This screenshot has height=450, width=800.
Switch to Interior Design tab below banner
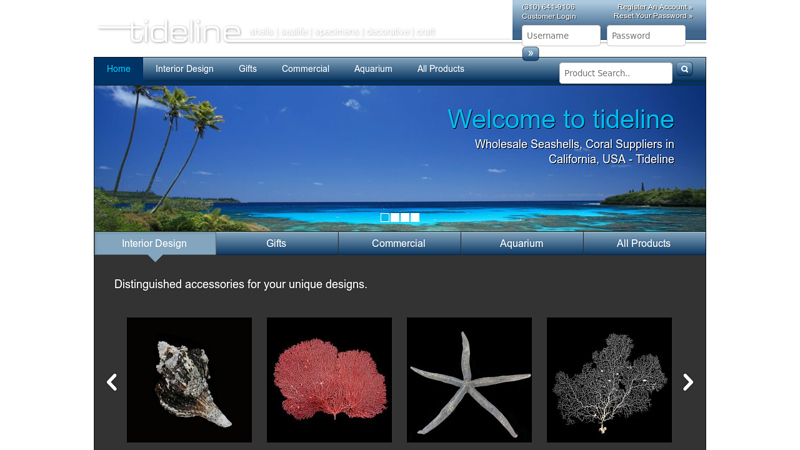tap(154, 243)
